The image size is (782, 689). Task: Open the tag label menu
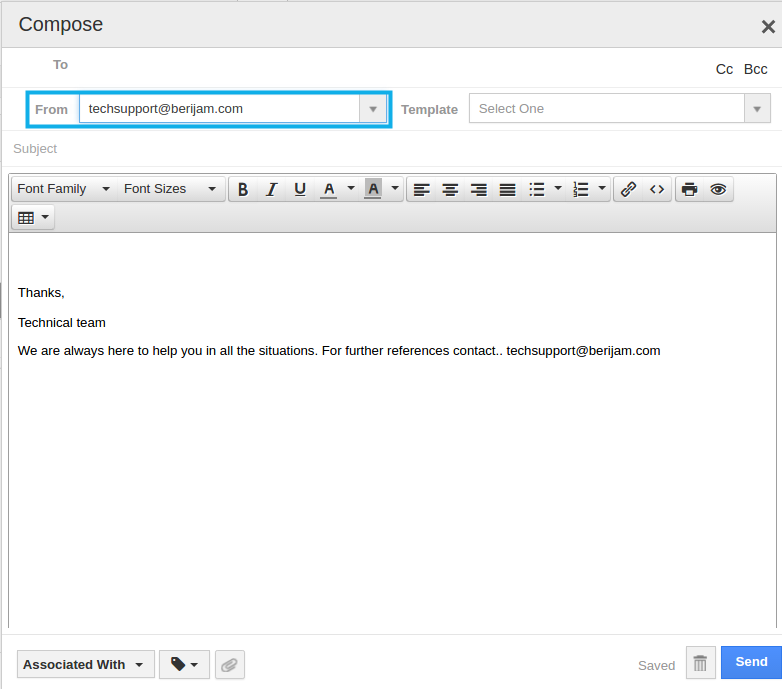tap(184, 665)
